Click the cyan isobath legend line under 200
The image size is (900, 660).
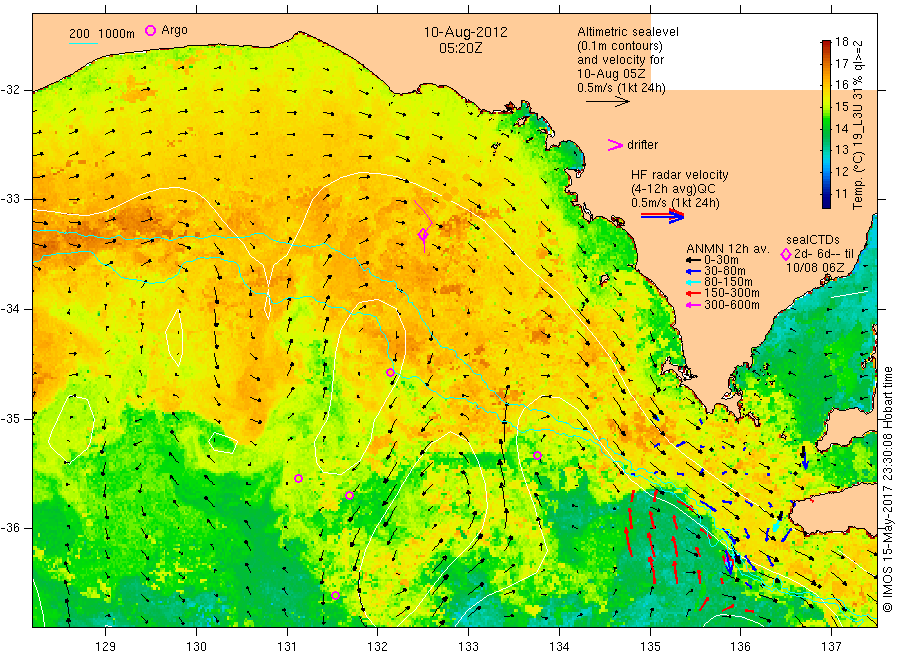(83, 43)
